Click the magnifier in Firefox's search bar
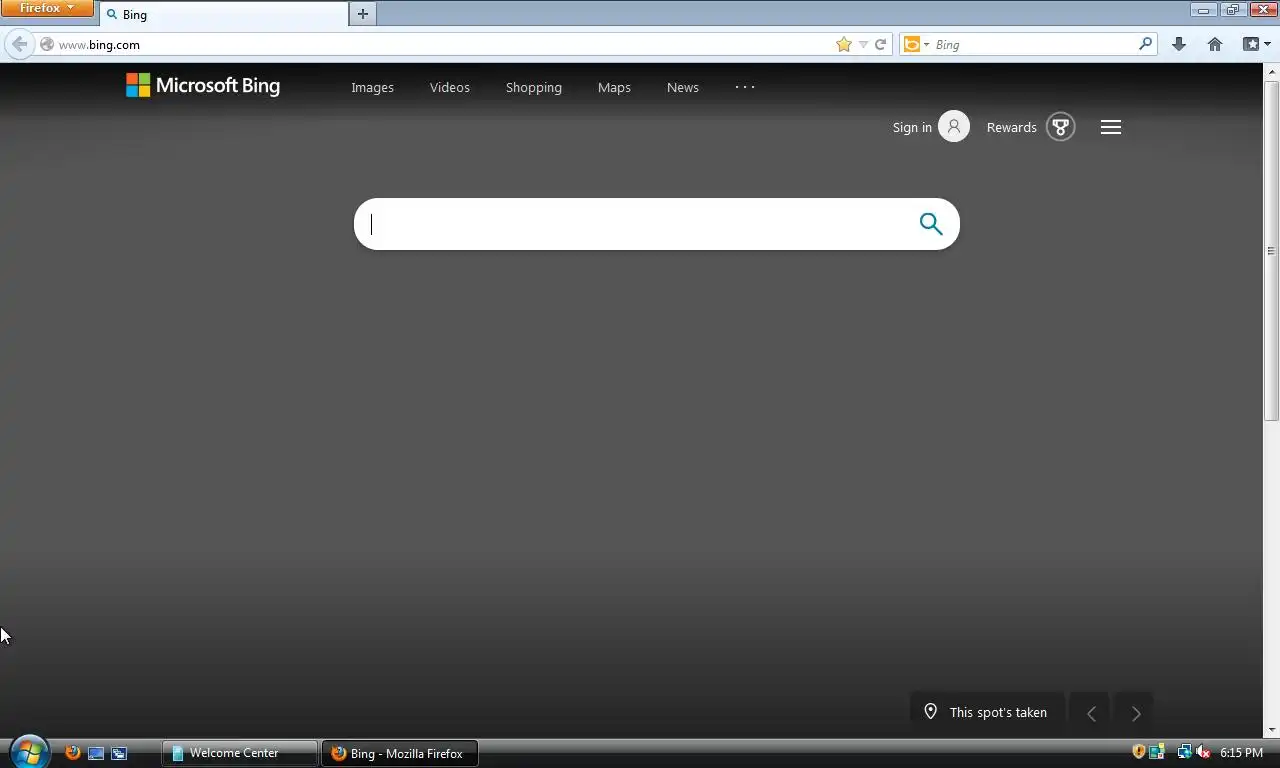1280x768 pixels. [x=1146, y=44]
